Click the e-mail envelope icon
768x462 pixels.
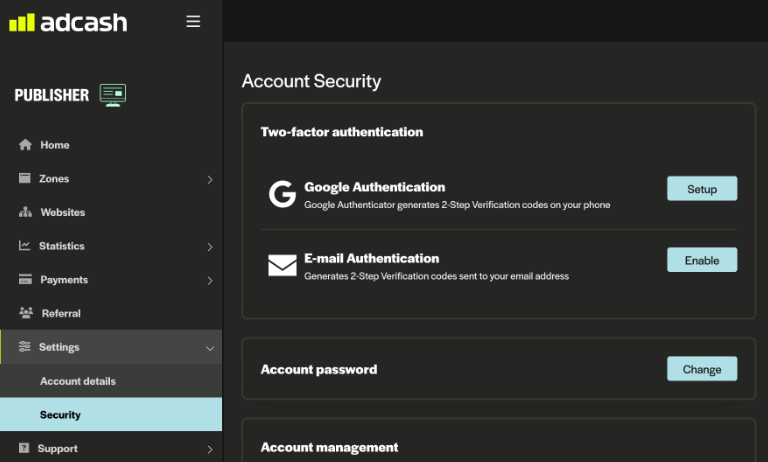click(x=282, y=265)
